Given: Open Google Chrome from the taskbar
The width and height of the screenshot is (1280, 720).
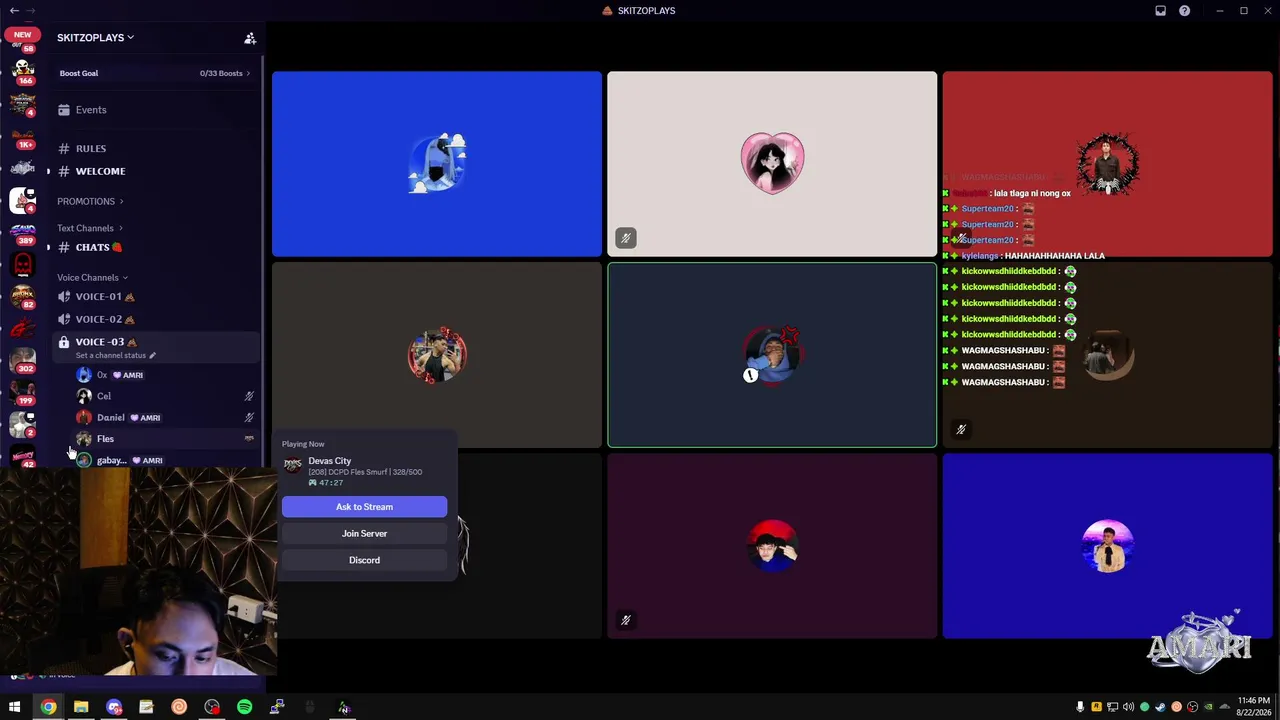Looking at the screenshot, I should click(48, 708).
